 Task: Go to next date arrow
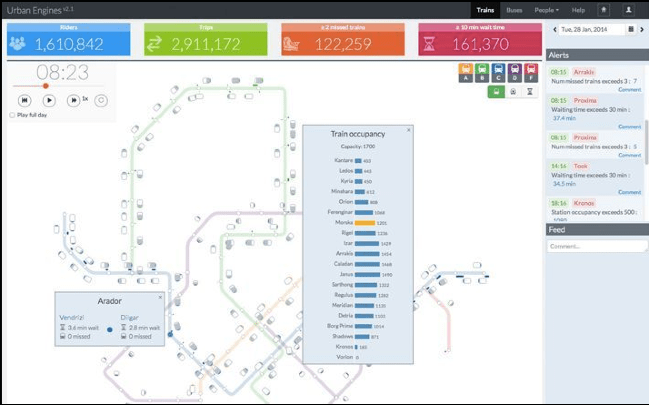pos(642,29)
